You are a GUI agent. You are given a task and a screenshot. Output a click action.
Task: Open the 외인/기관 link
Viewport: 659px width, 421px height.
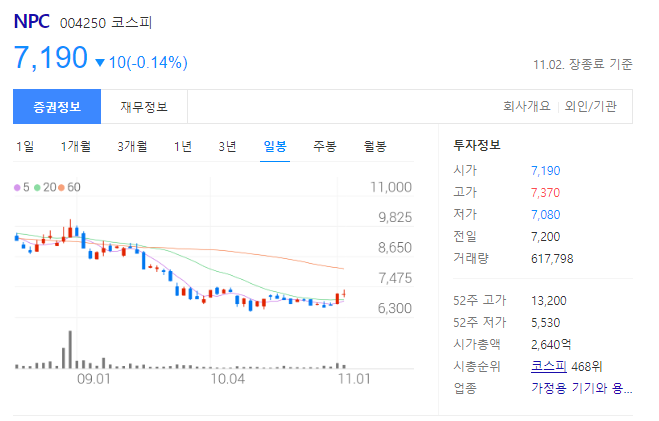coord(590,106)
